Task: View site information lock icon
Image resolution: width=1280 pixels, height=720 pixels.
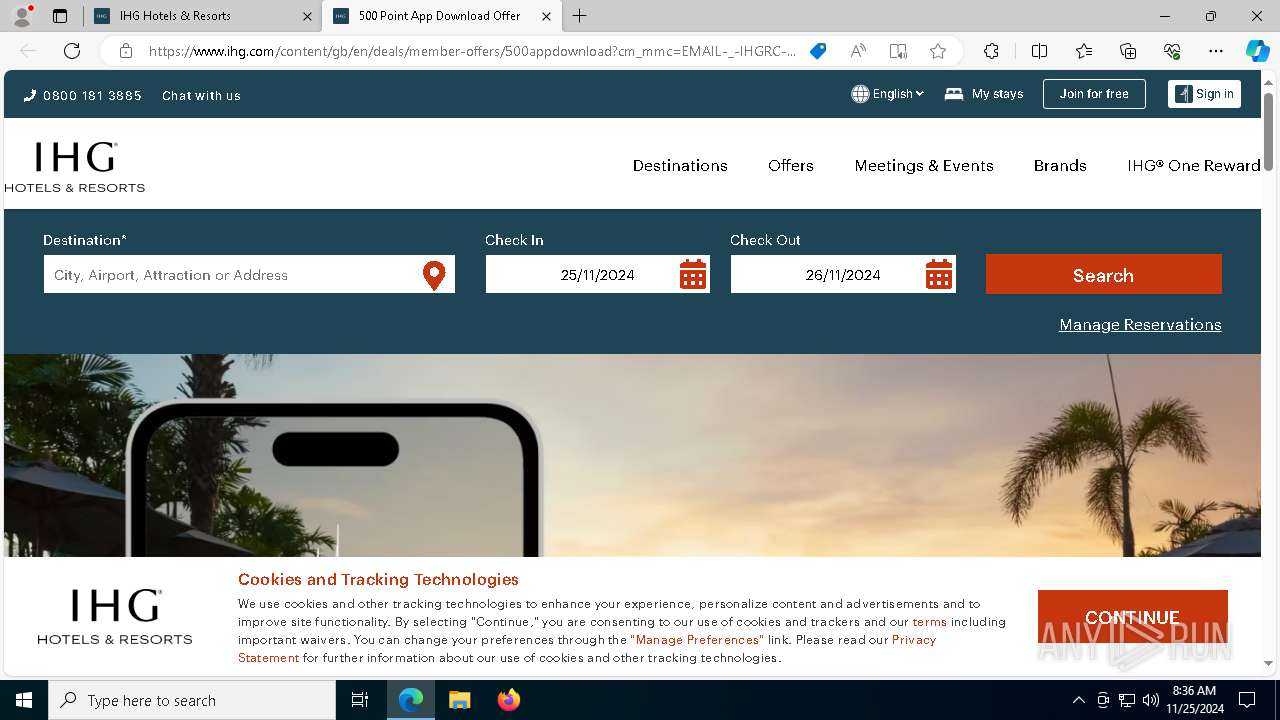Action: [125, 51]
